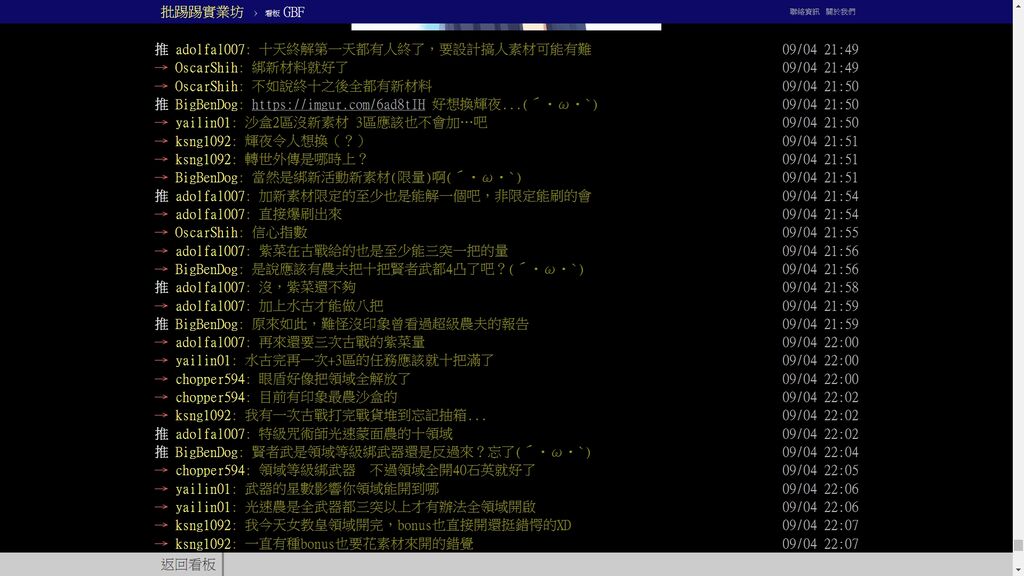
Task: Click comment '不如說終十之後全都有新材料'
Action: tap(342, 86)
